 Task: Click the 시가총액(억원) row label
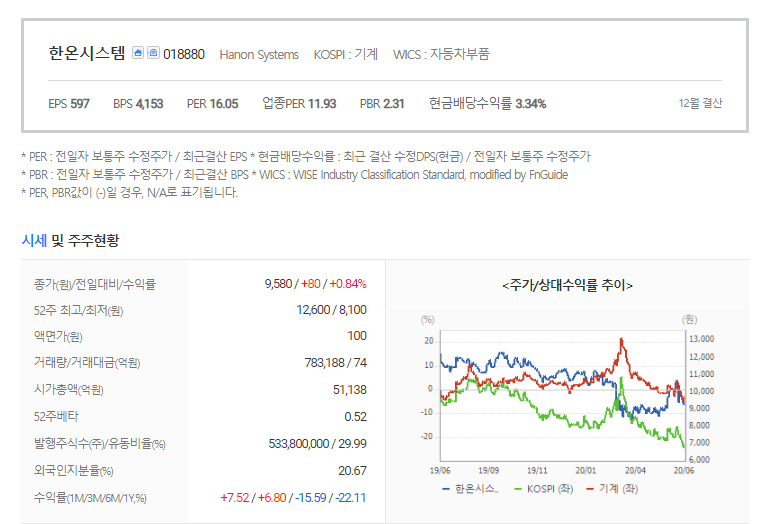[69, 390]
